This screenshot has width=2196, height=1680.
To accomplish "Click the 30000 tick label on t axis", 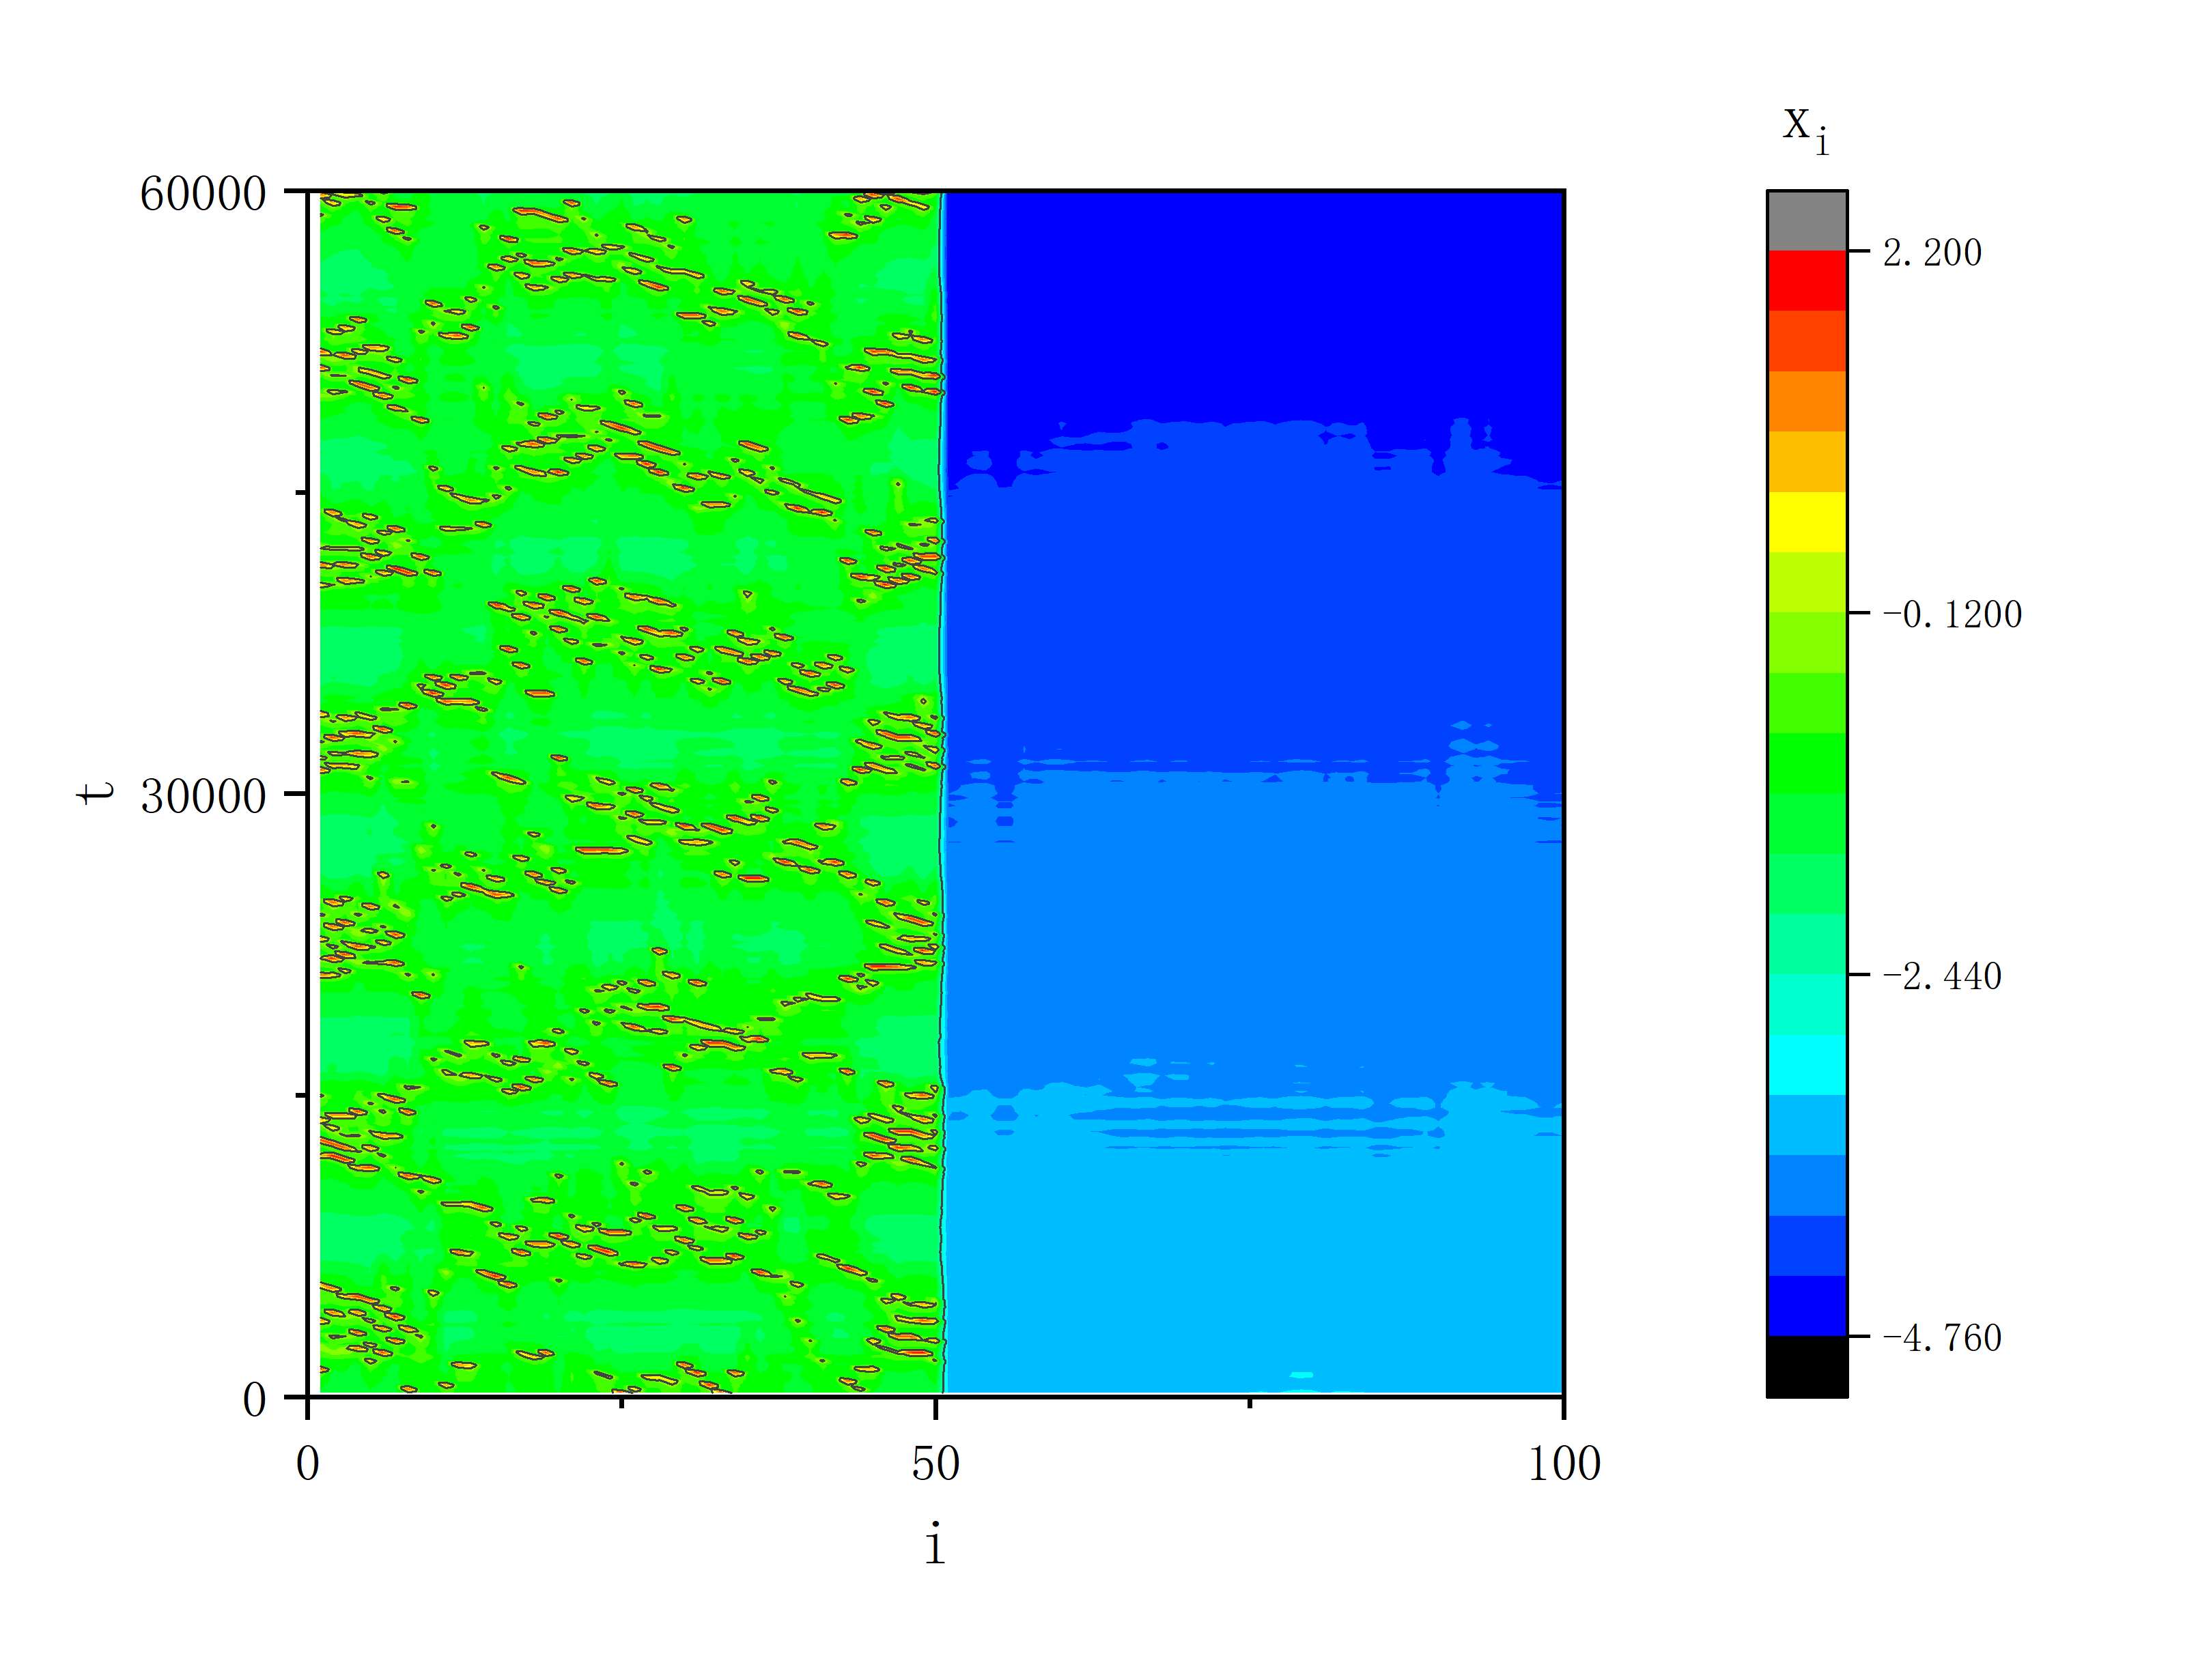I will tap(203, 797).
